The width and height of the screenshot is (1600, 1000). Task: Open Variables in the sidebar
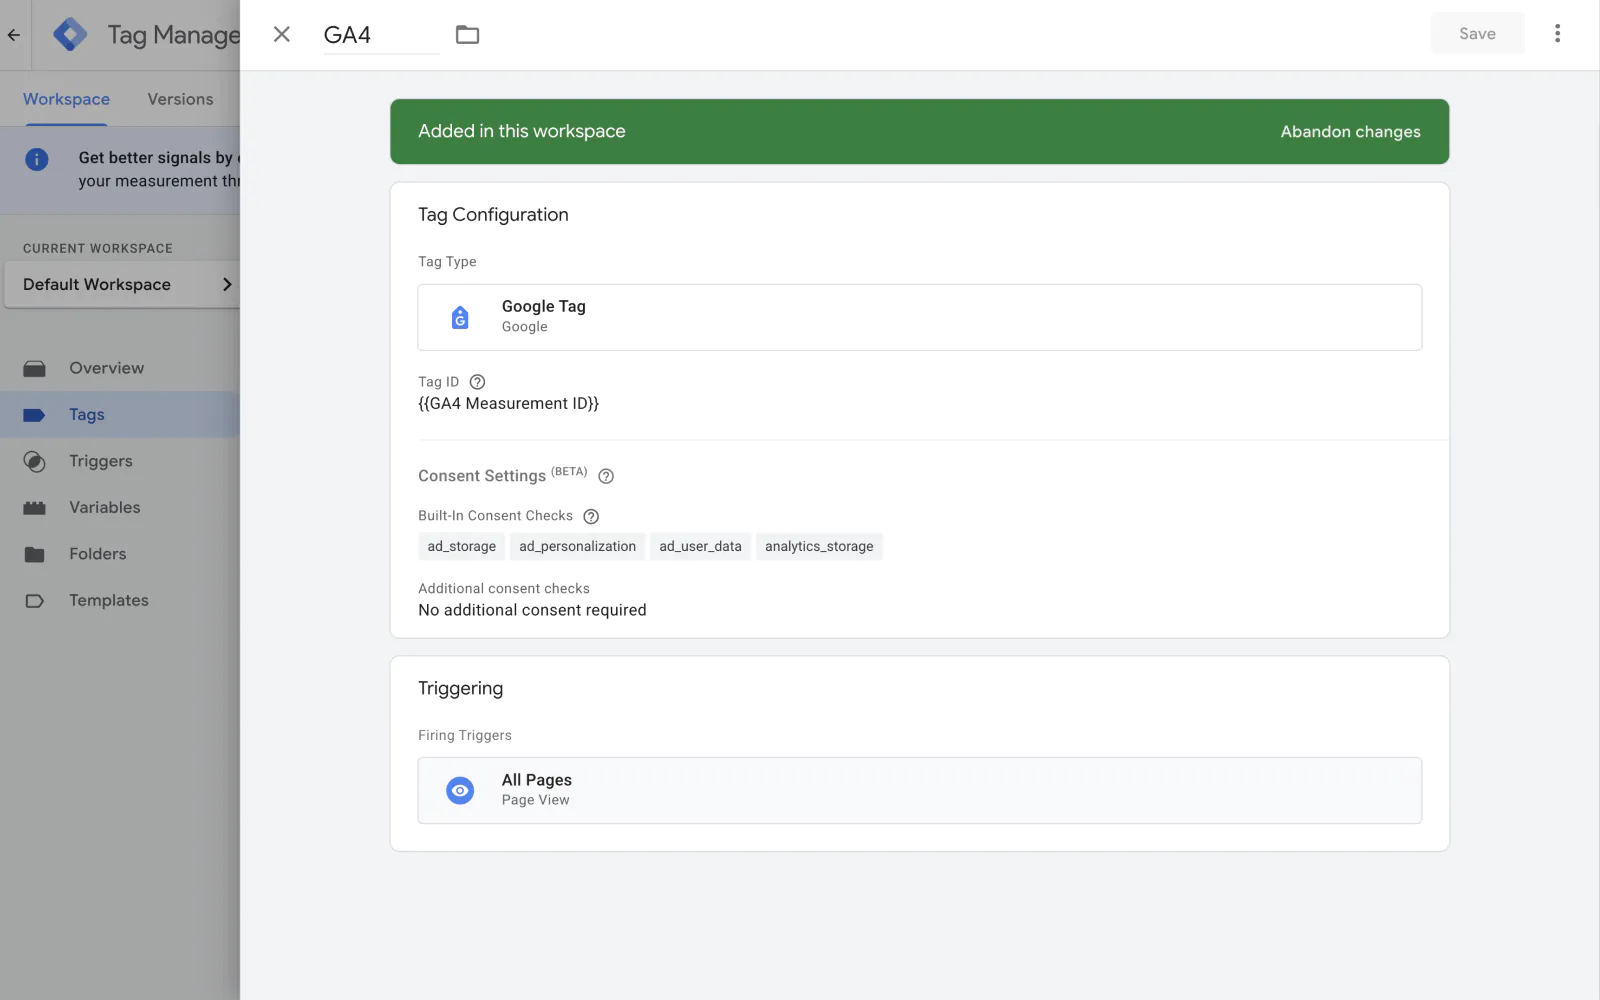[104, 507]
